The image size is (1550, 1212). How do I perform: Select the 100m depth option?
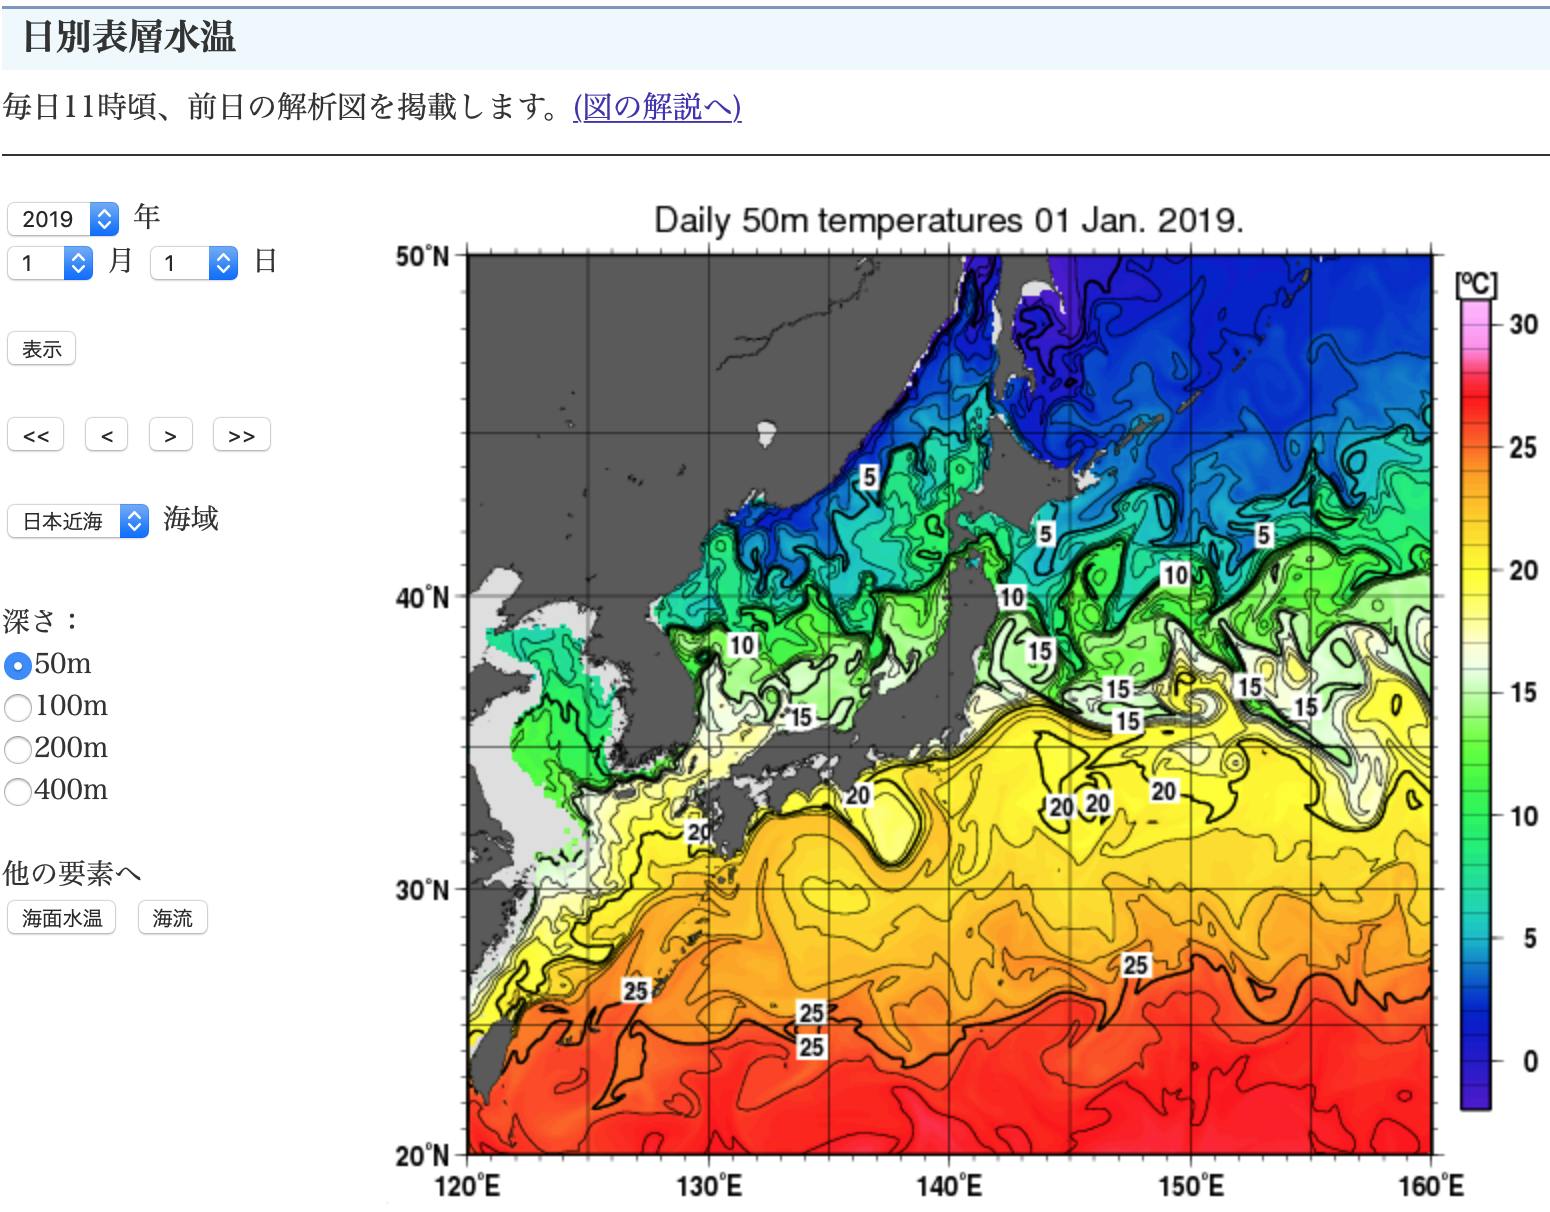click(18, 707)
